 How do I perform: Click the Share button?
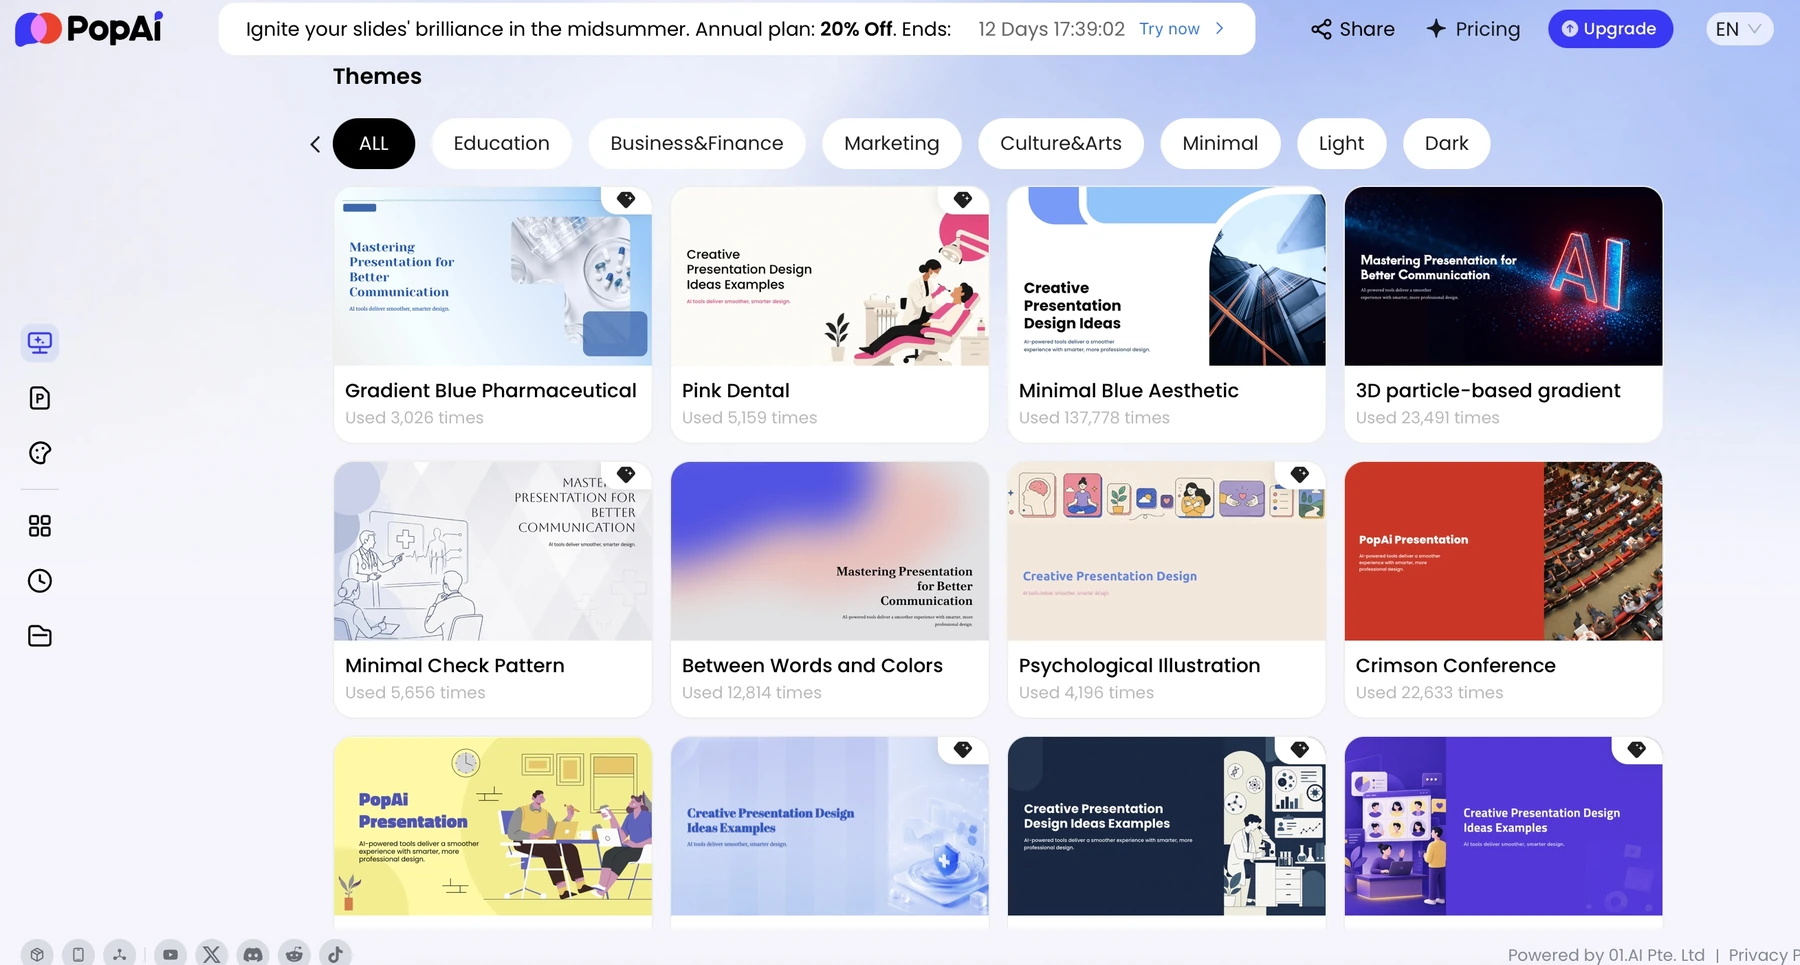[x=1353, y=29]
